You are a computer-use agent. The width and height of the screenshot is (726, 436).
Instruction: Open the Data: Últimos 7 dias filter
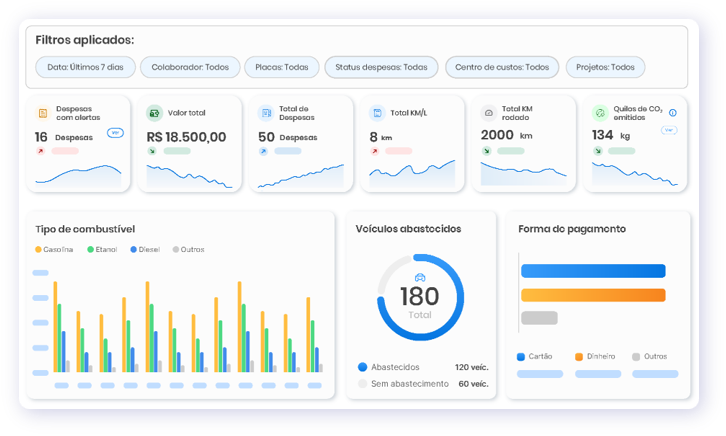tap(85, 68)
